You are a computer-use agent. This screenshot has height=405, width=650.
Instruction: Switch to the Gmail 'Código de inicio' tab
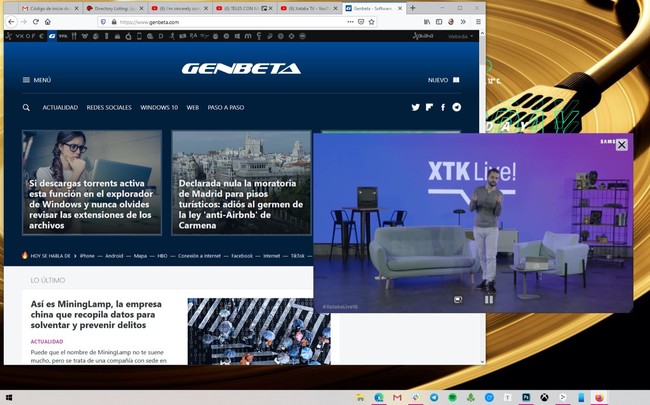point(50,8)
